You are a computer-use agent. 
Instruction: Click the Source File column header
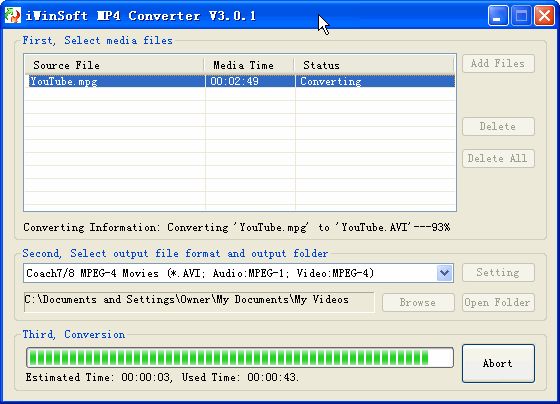tap(114, 65)
